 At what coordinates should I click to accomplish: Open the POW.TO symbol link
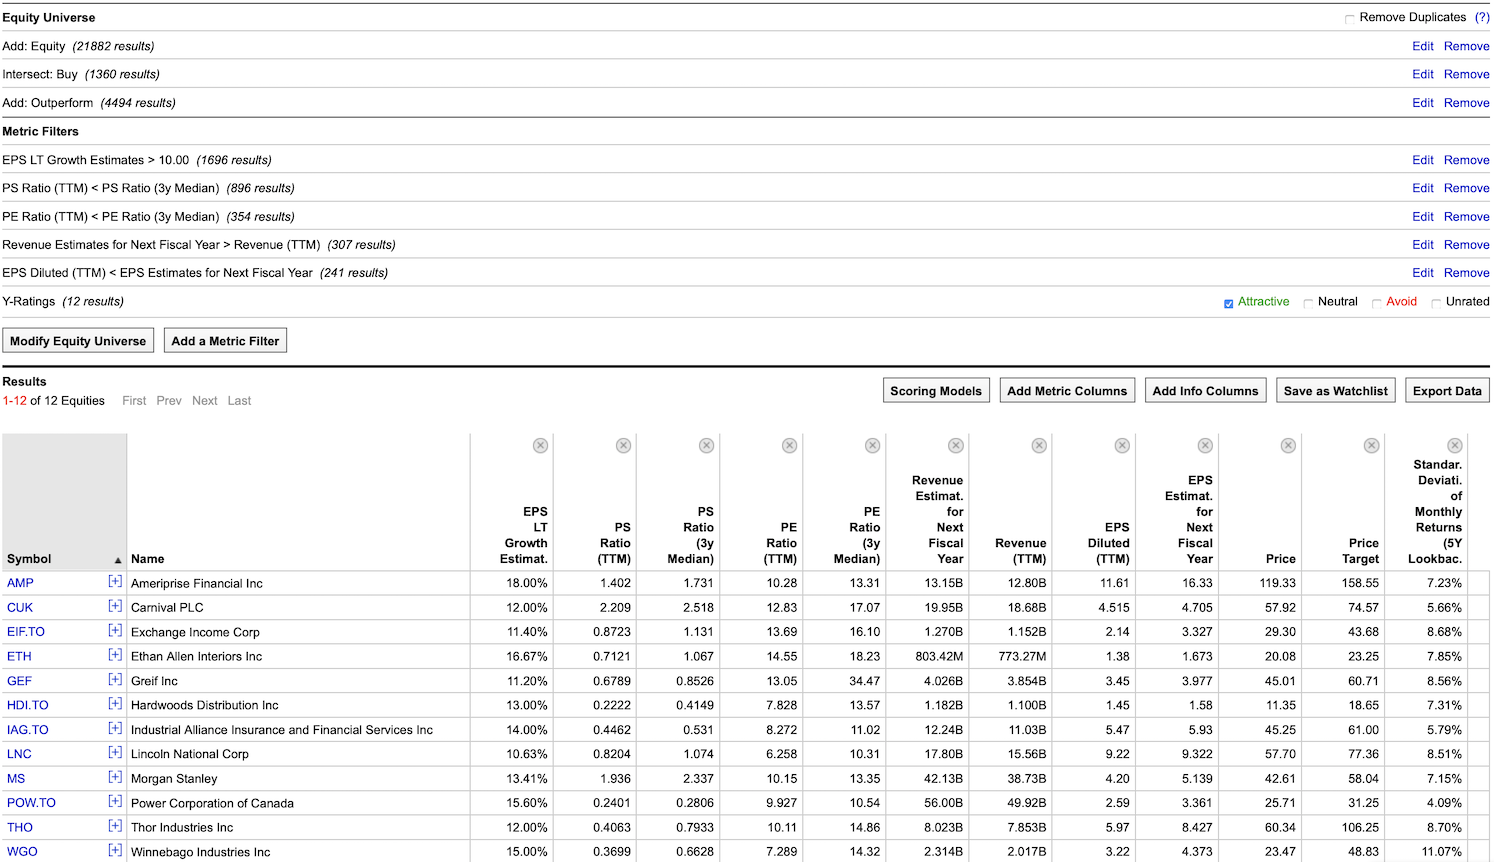click(x=31, y=803)
